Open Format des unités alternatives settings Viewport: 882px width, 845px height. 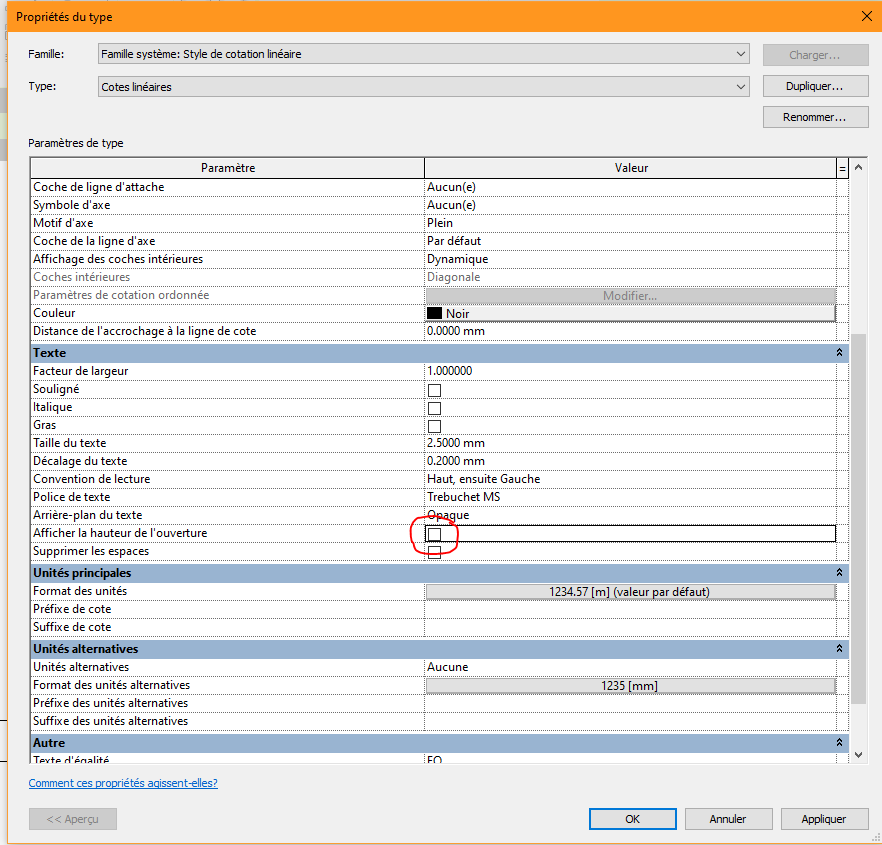(630, 684)
